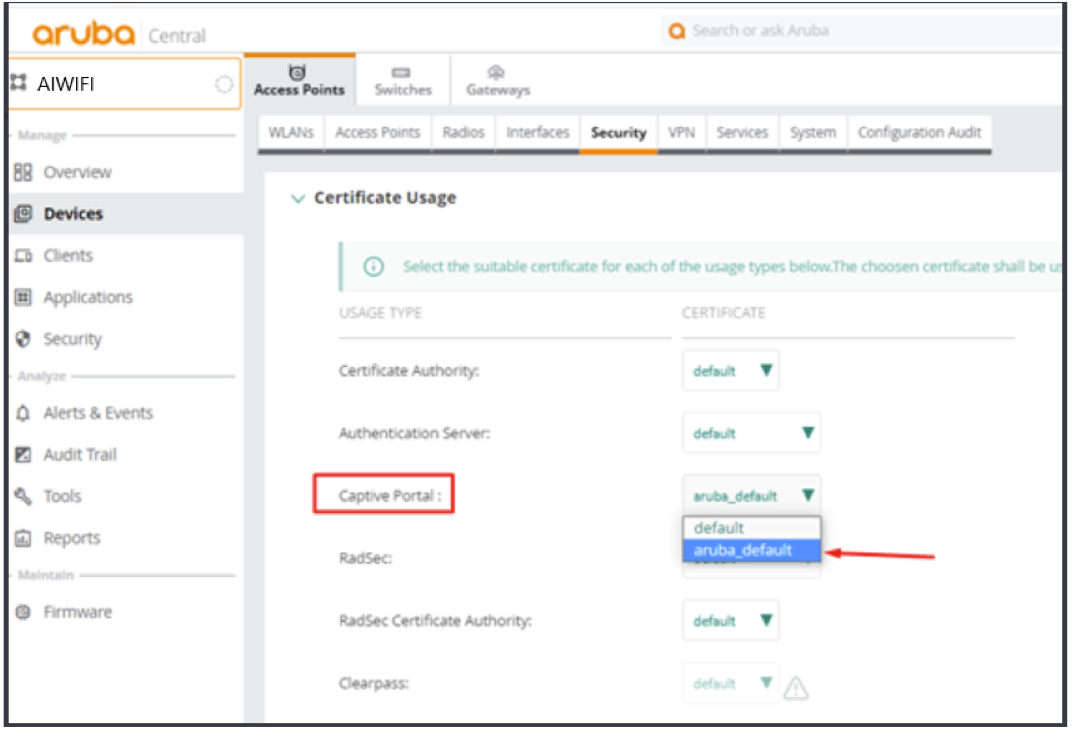The height and width of the screenshot is (736, 1073).
Task: Open the Configuration Audit tab
Action: (x=920, y=133)
